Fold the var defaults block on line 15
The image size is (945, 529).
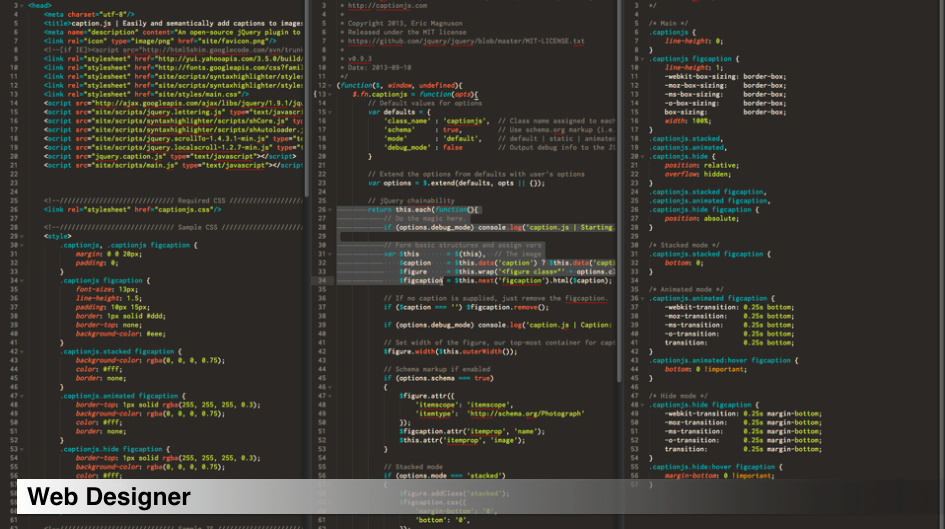[x=330, y=112]
